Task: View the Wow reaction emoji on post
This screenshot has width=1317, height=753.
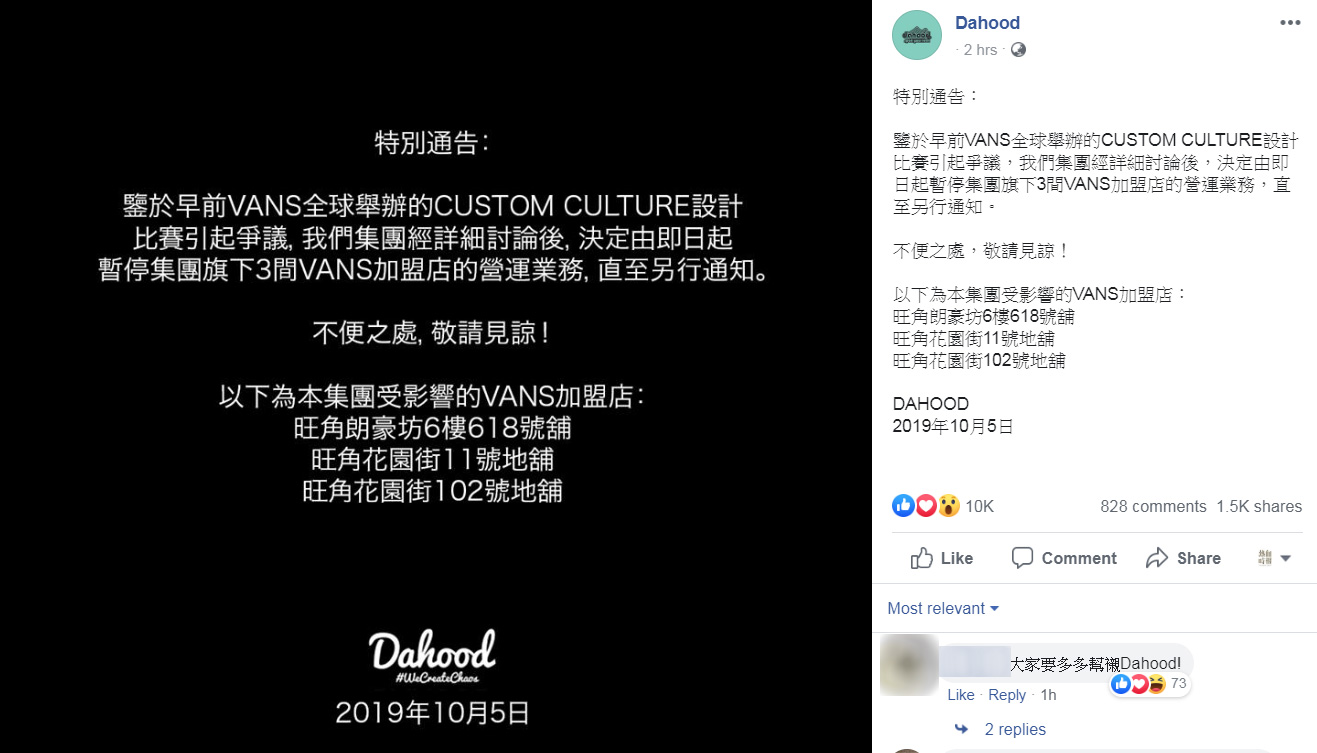Action: pyautogui.click(x=948, y=506)
